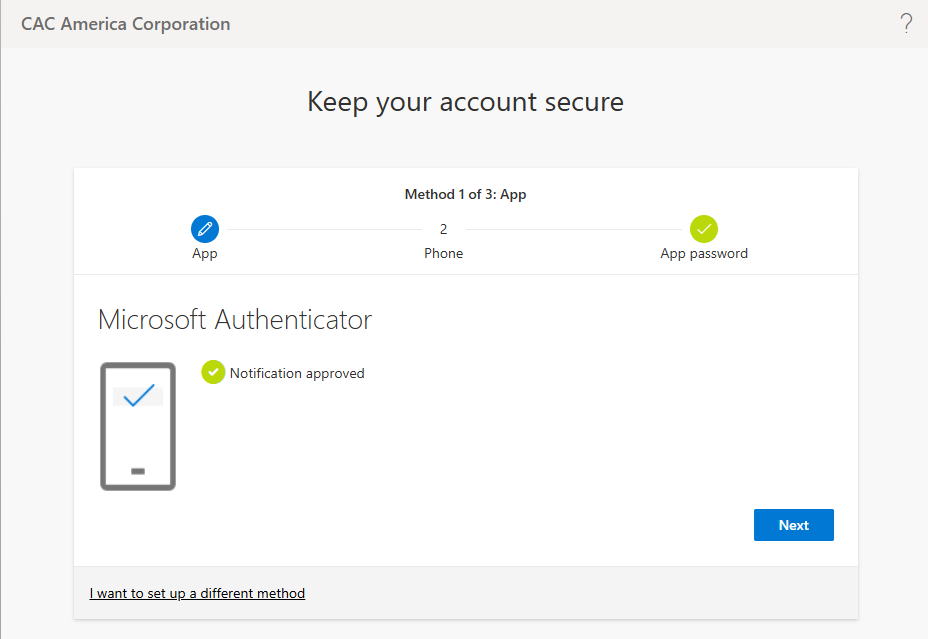
Task: Click the "Method 1 of 3: App" text
Action: (465, 194)
